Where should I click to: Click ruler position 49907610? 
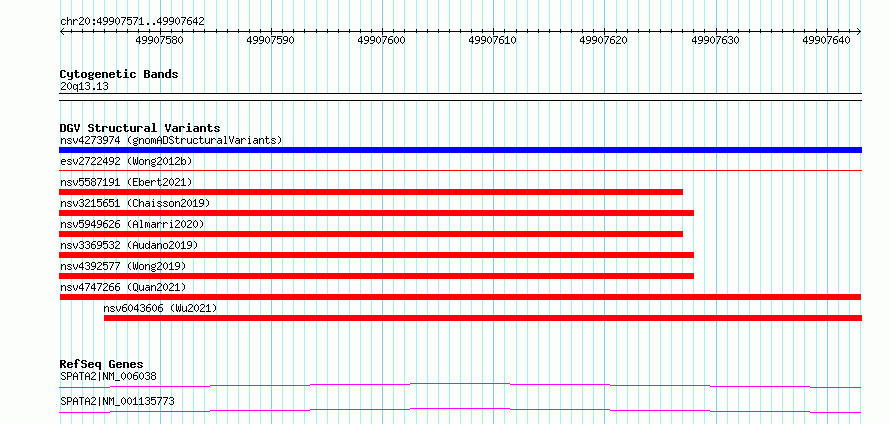[493, 41]
